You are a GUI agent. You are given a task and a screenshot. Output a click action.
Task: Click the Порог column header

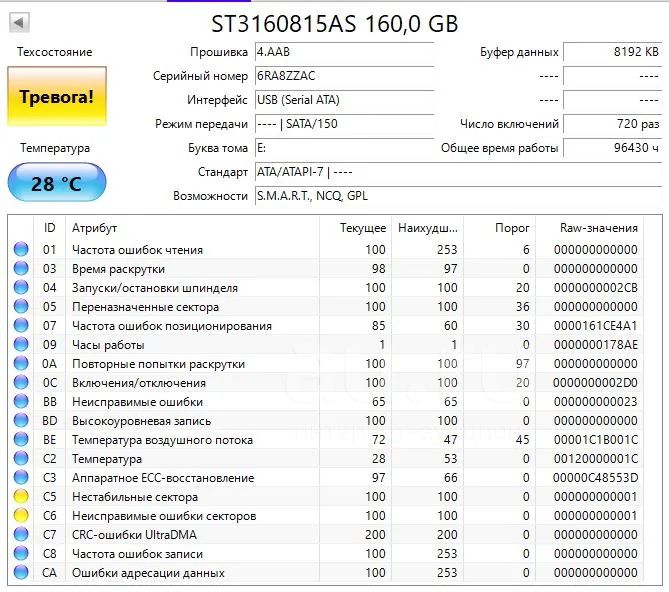(x=500, y=228)
